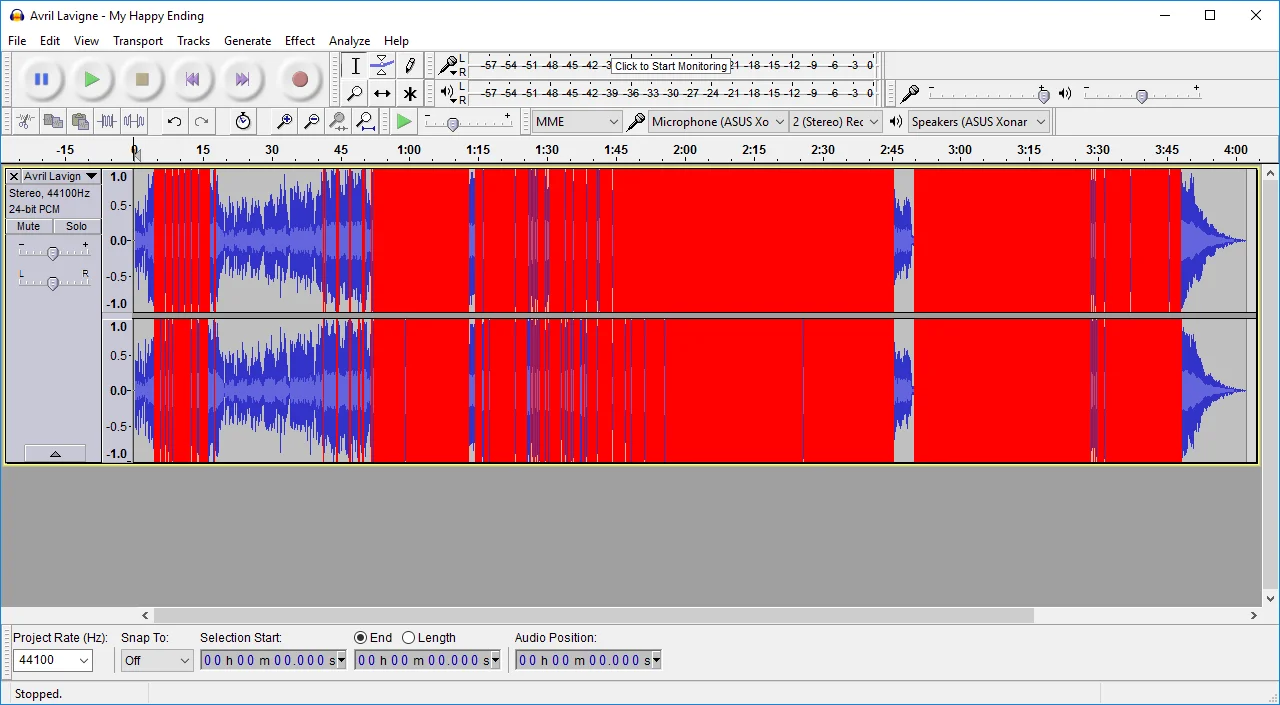This screenshot has height=705, width=1280.
Task: Select the Selection (I-beam) tool
Action: (x=355, y=66)
